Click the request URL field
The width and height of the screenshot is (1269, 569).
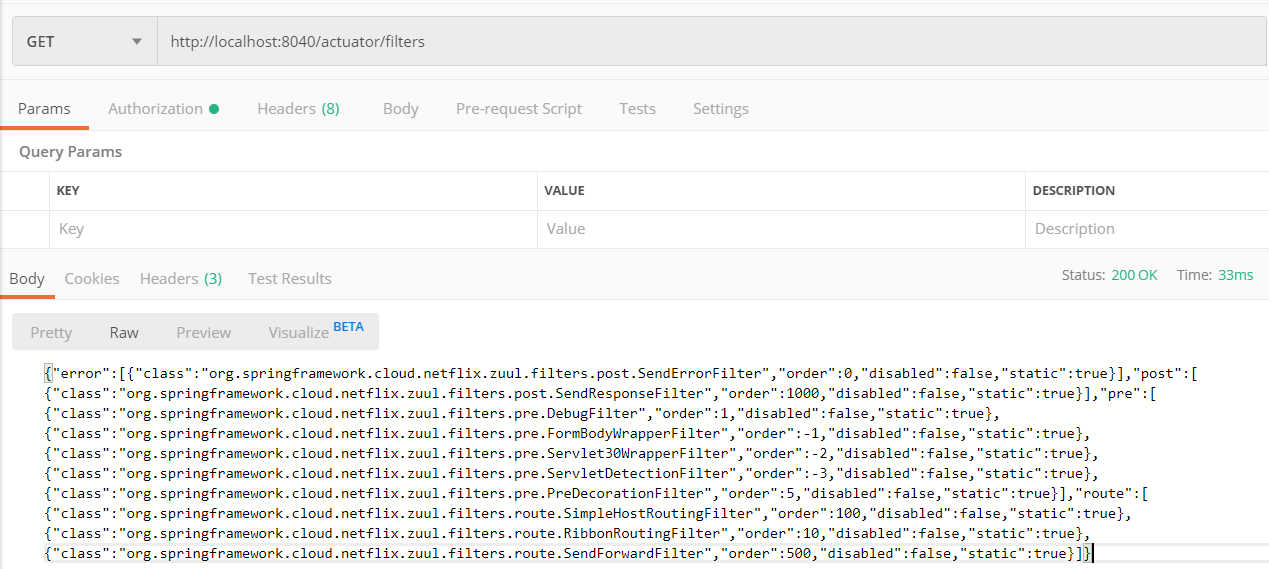[x=713, y=42]
